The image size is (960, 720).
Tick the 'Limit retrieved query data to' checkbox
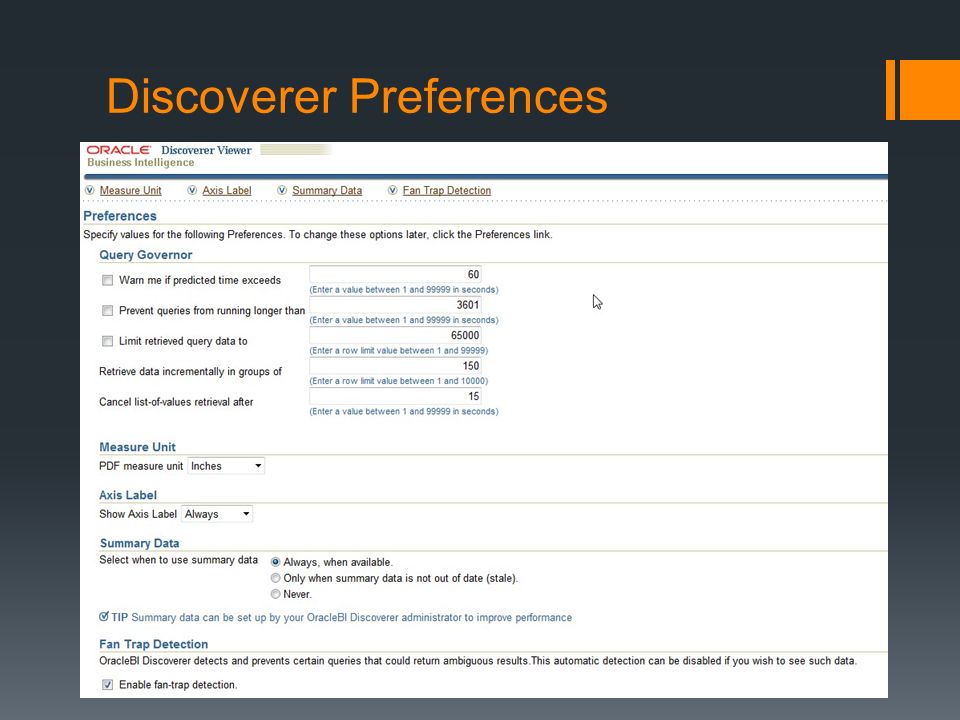pos(108,341)
